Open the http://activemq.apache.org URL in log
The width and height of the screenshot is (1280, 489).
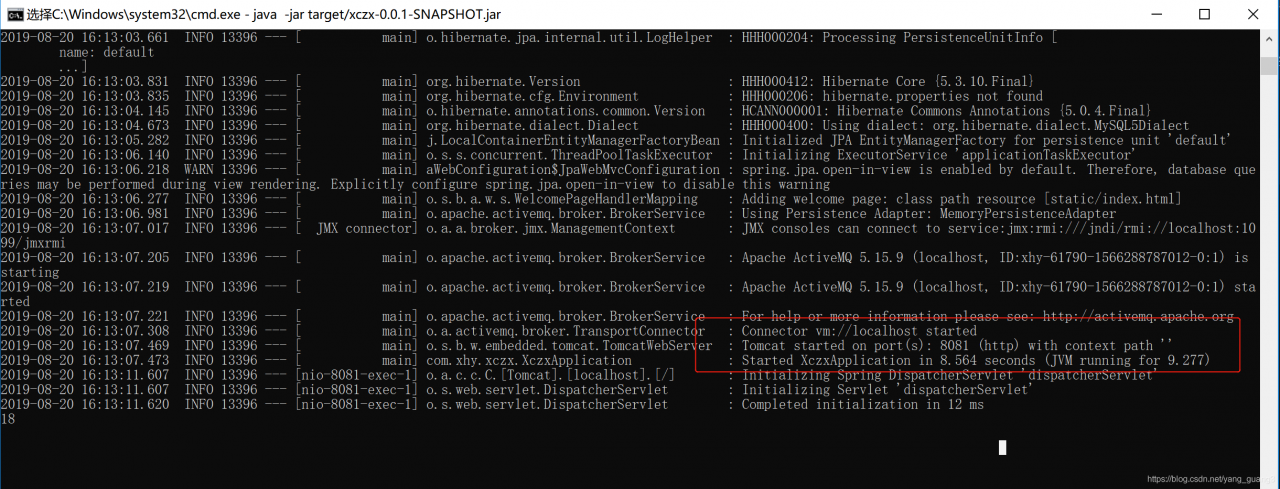tap(1138, 316)
